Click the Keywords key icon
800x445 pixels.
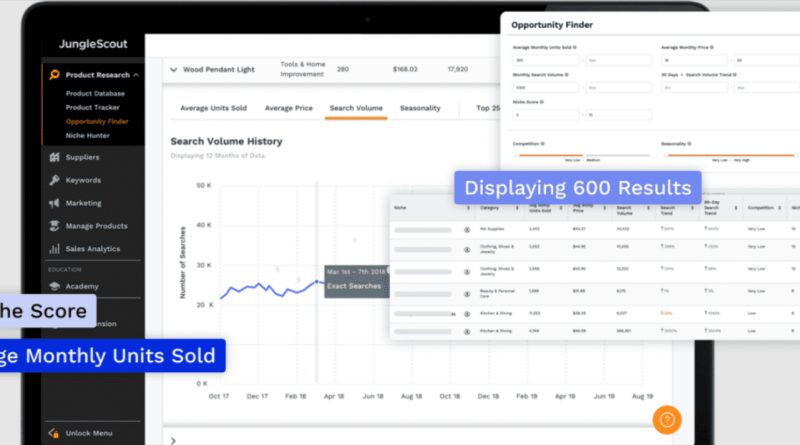tap(54, 180)
